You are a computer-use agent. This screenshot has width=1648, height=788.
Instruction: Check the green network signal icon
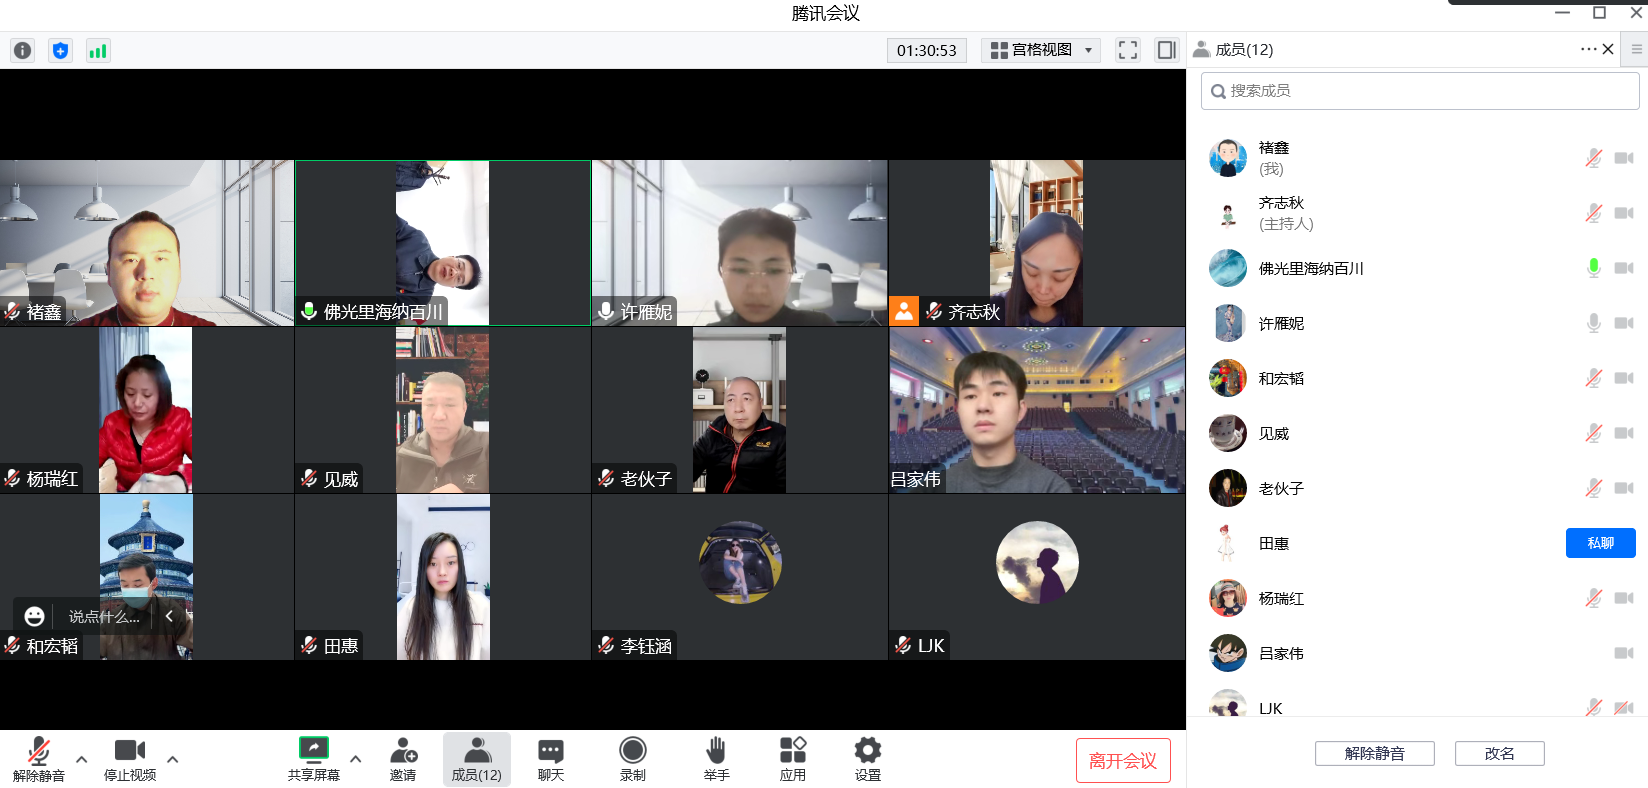tap(98, 50)
